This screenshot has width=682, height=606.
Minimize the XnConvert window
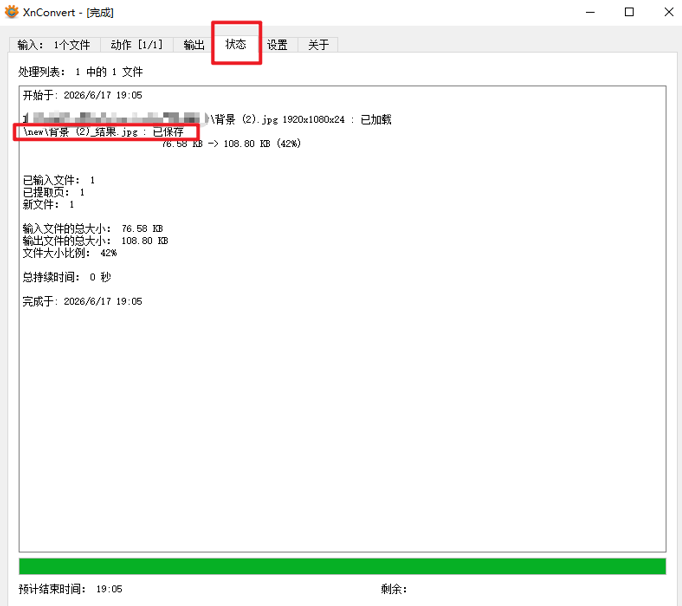[590, 12]
